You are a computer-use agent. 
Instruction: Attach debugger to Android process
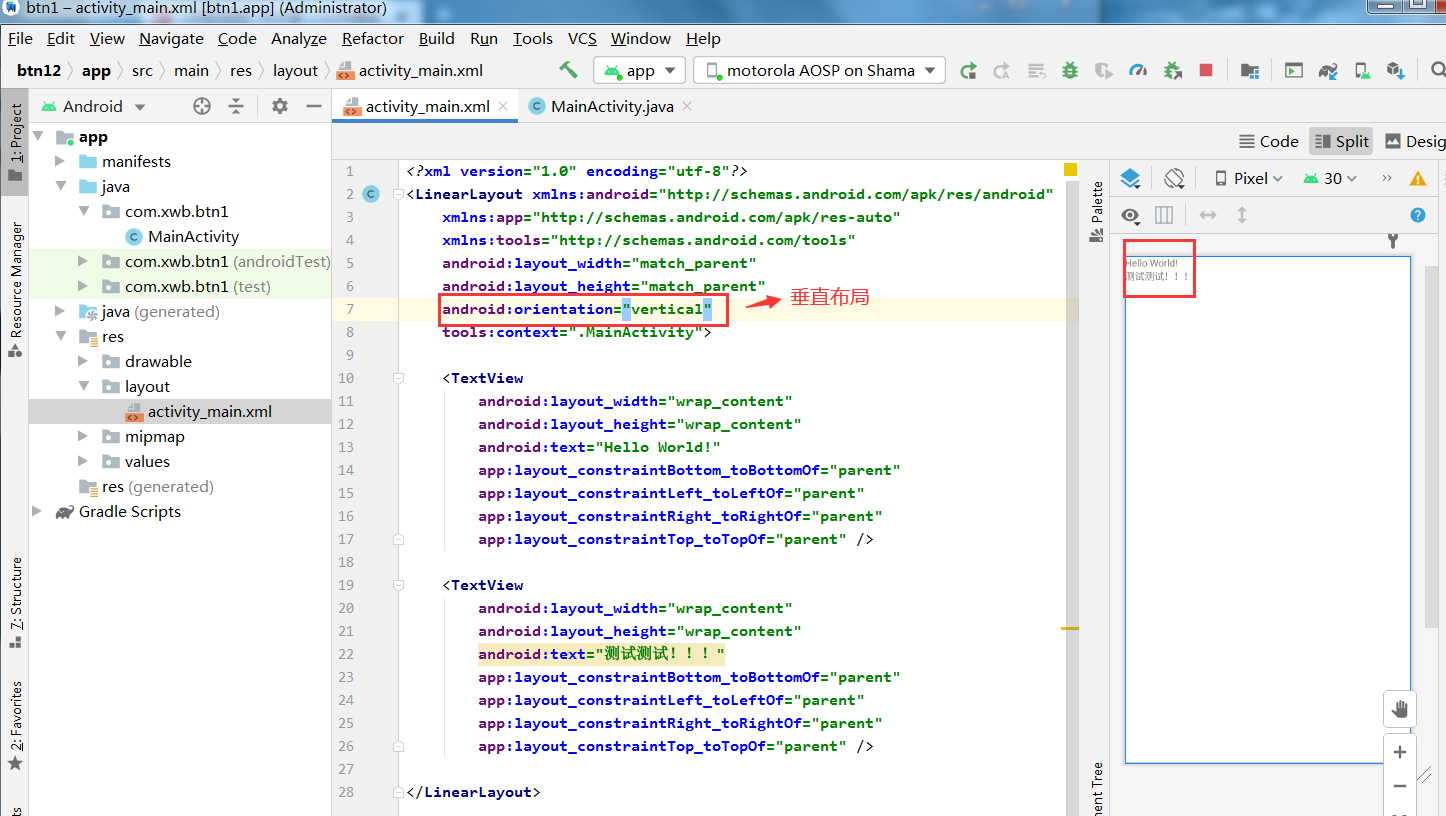coord(1172,70)
